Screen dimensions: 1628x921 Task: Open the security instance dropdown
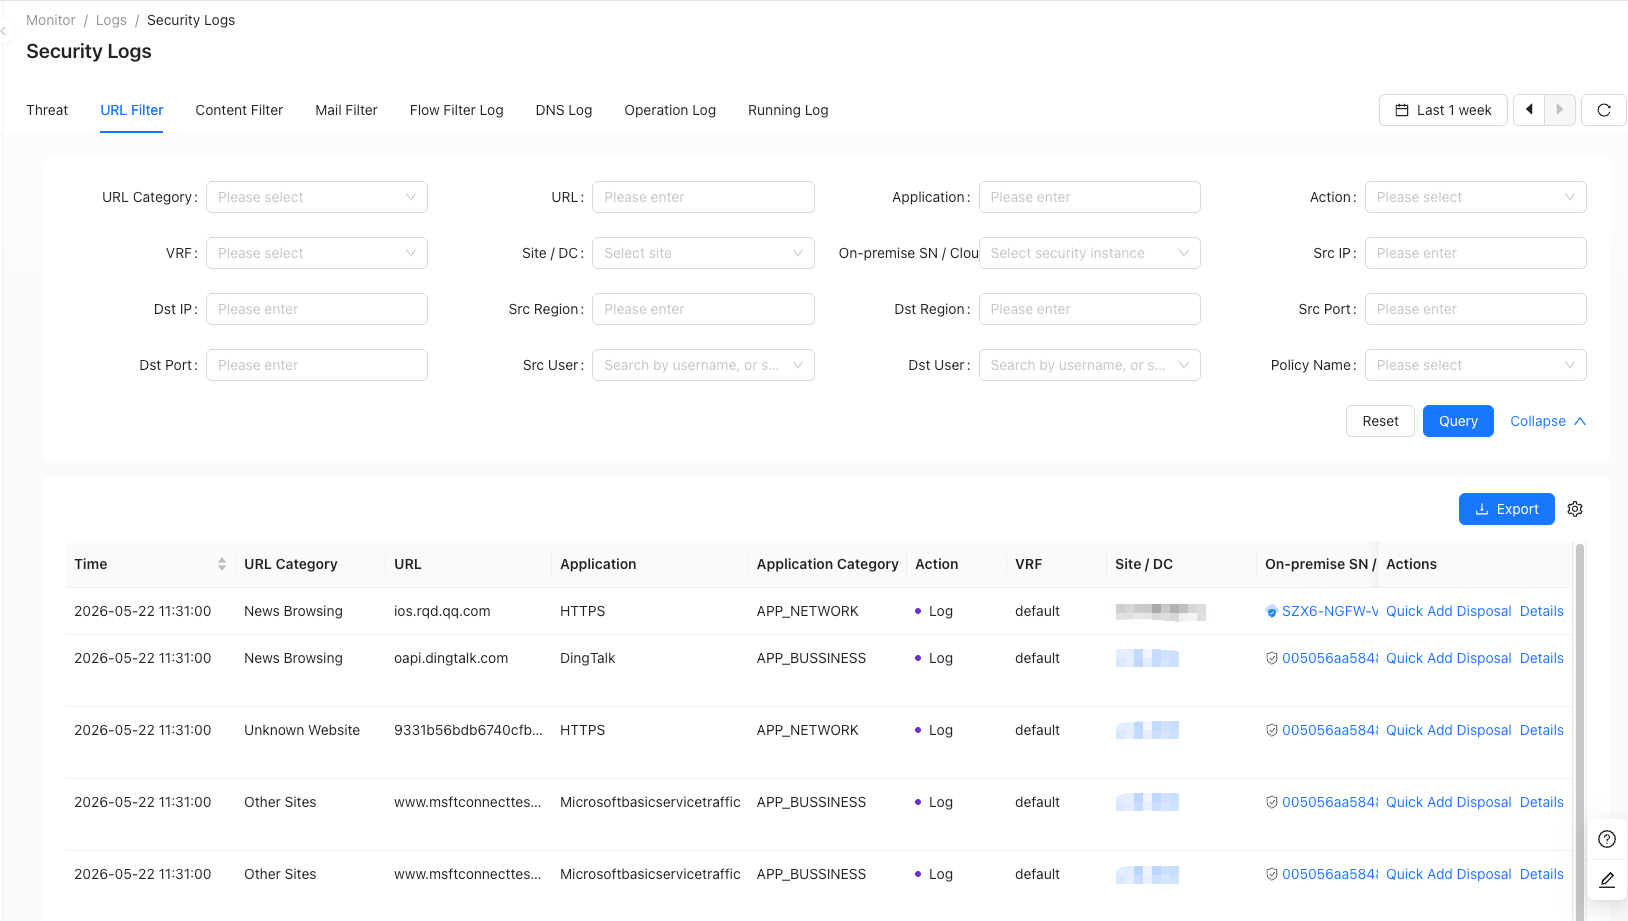1089,253
